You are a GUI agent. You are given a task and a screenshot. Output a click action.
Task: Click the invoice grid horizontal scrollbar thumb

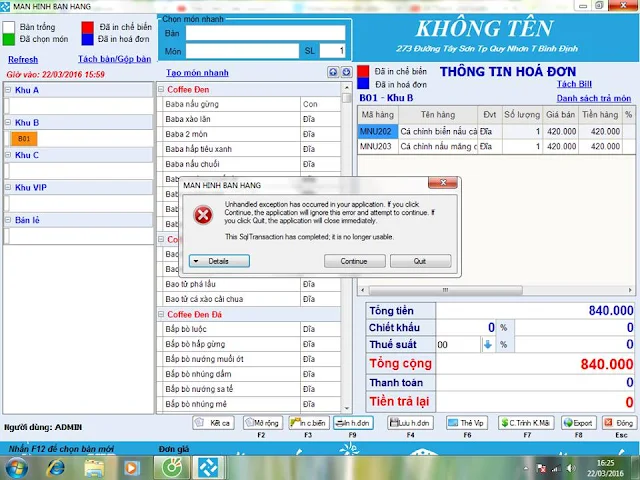pos(445,290)
